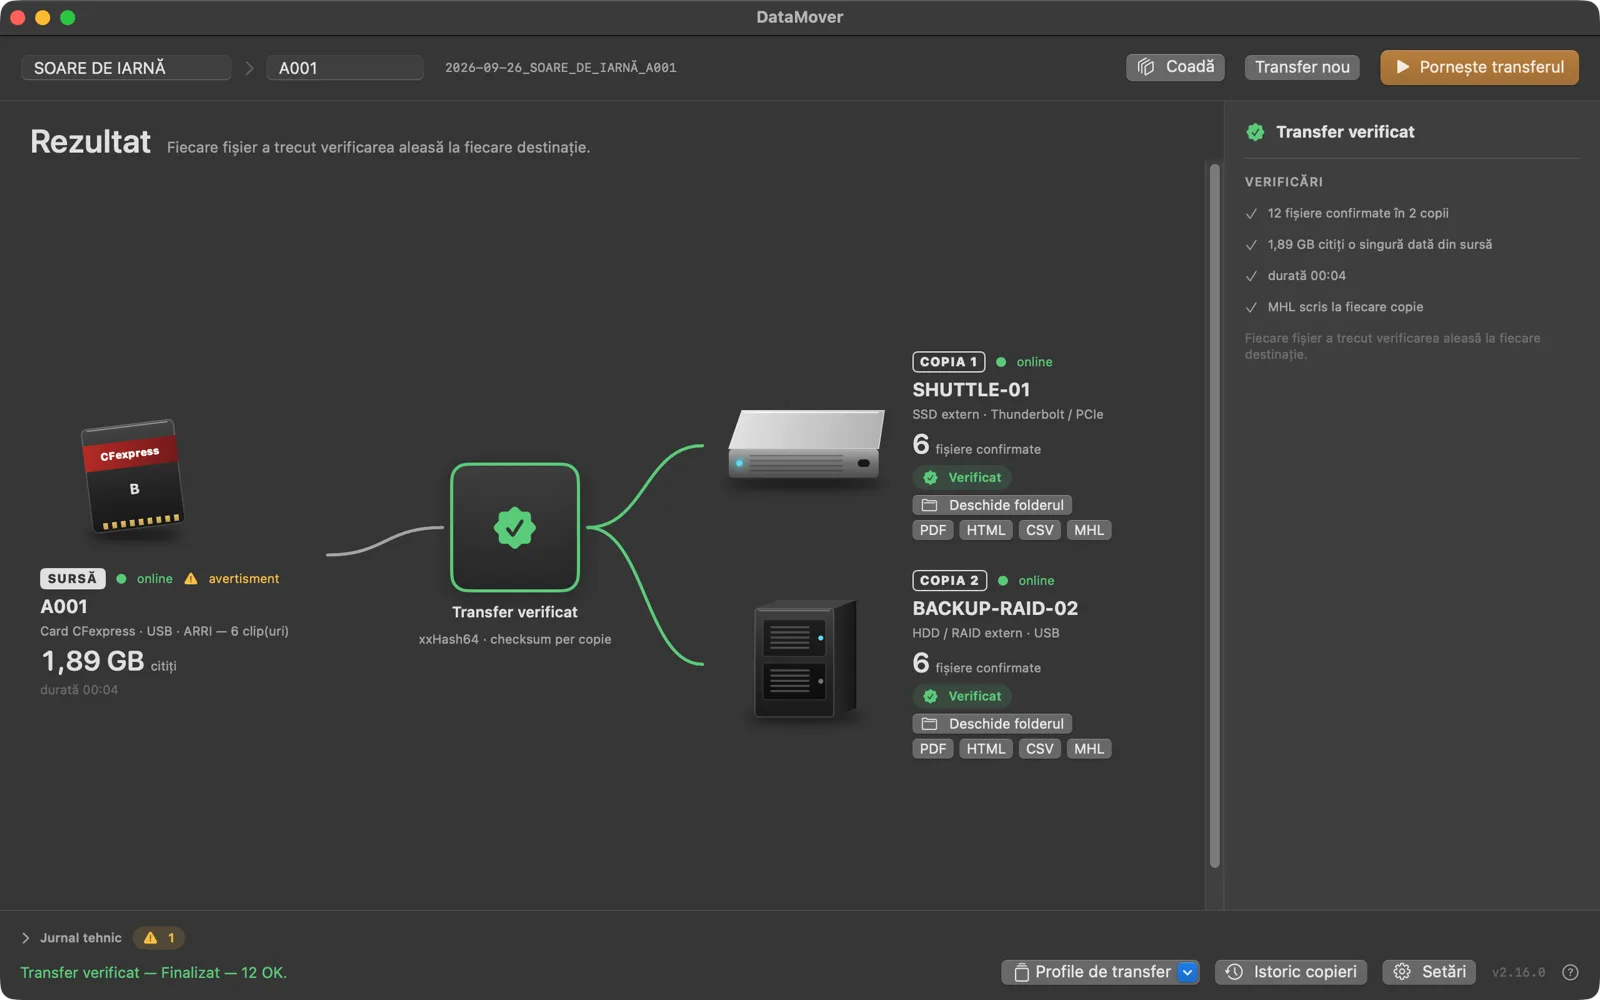Expand the Jurnal tehnic section

tap(25, 938)
